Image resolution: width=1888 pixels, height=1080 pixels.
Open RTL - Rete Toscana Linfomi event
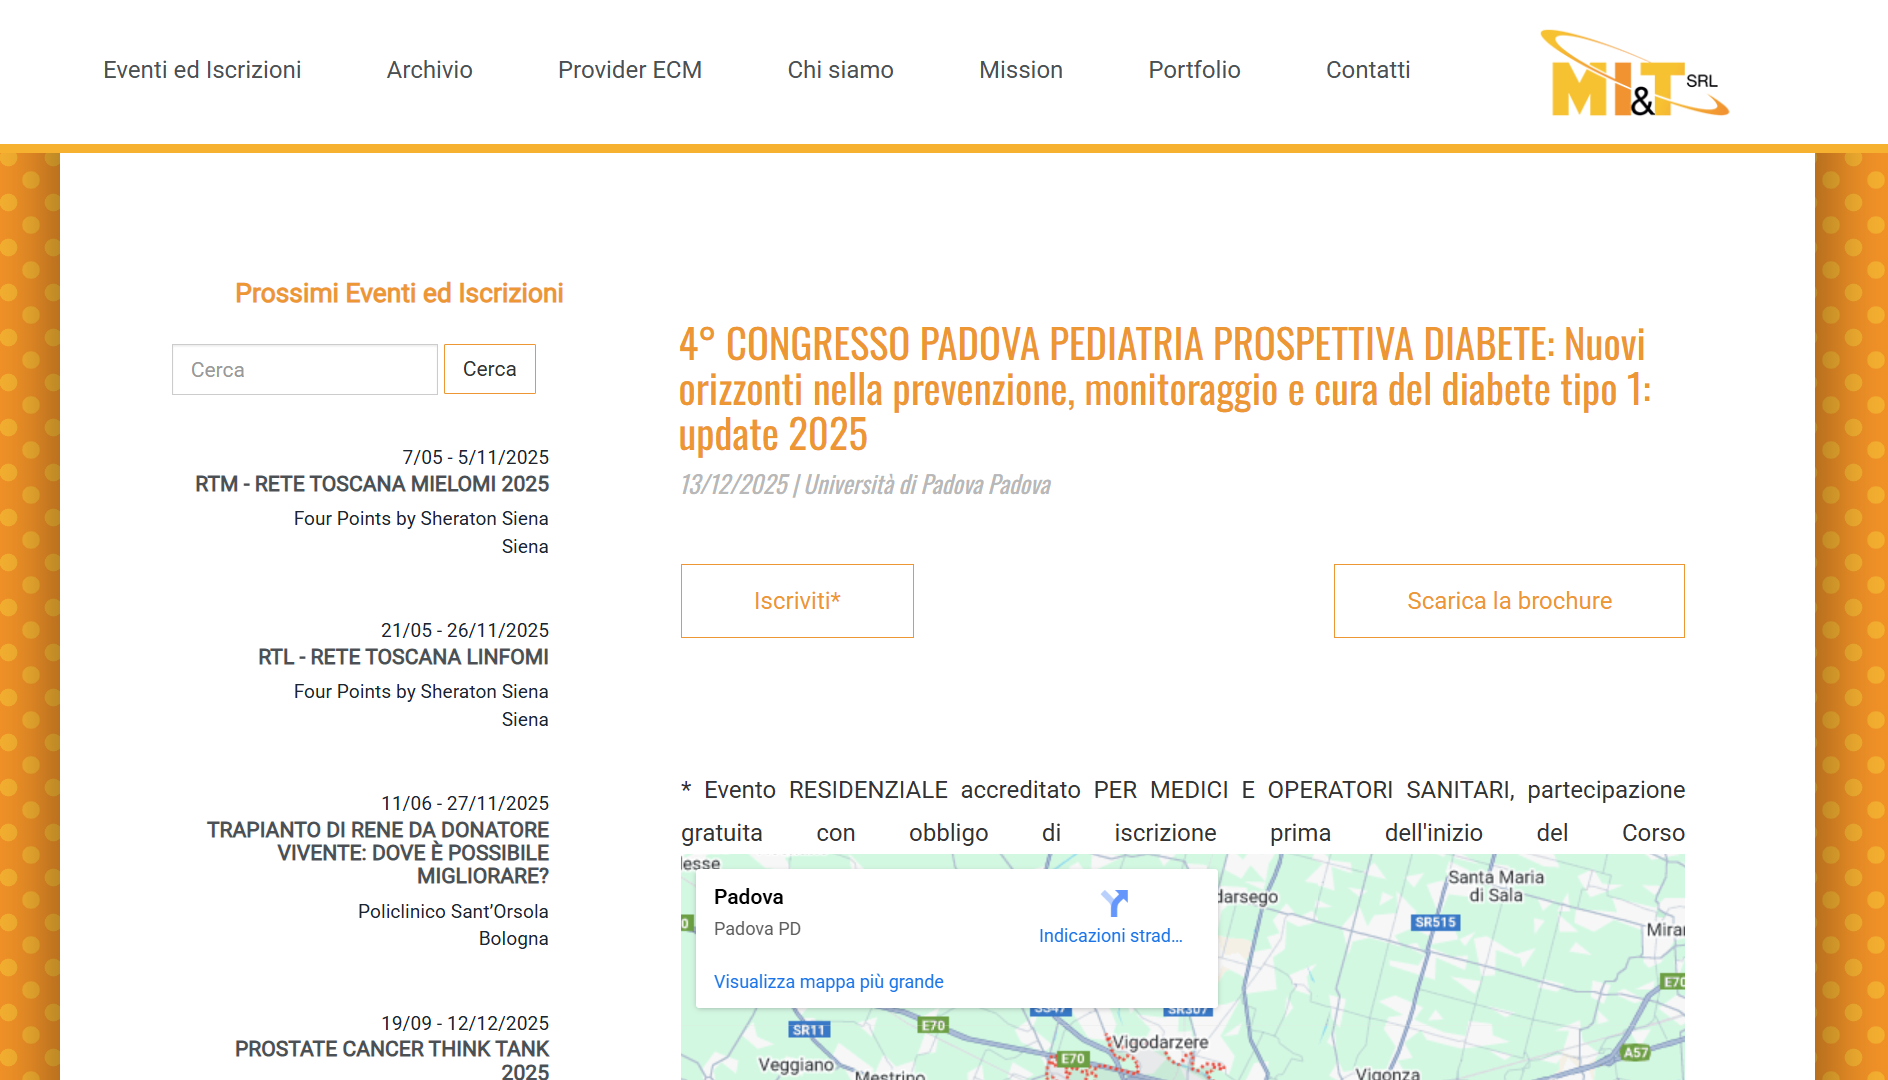coord(403,657)
